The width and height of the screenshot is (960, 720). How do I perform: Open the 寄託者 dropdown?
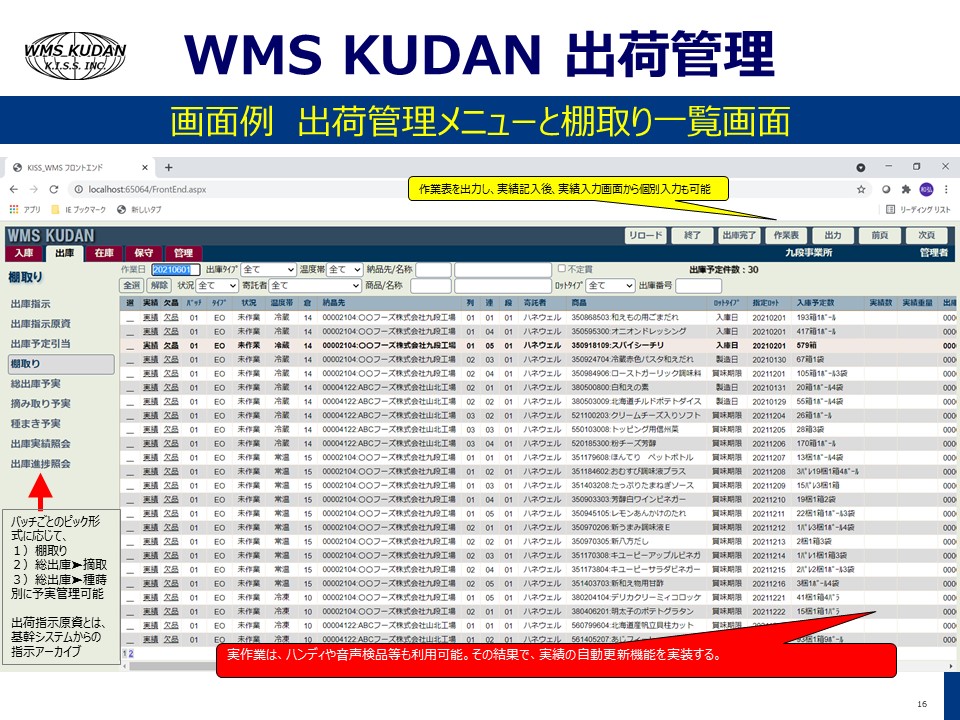pos(315,285)
